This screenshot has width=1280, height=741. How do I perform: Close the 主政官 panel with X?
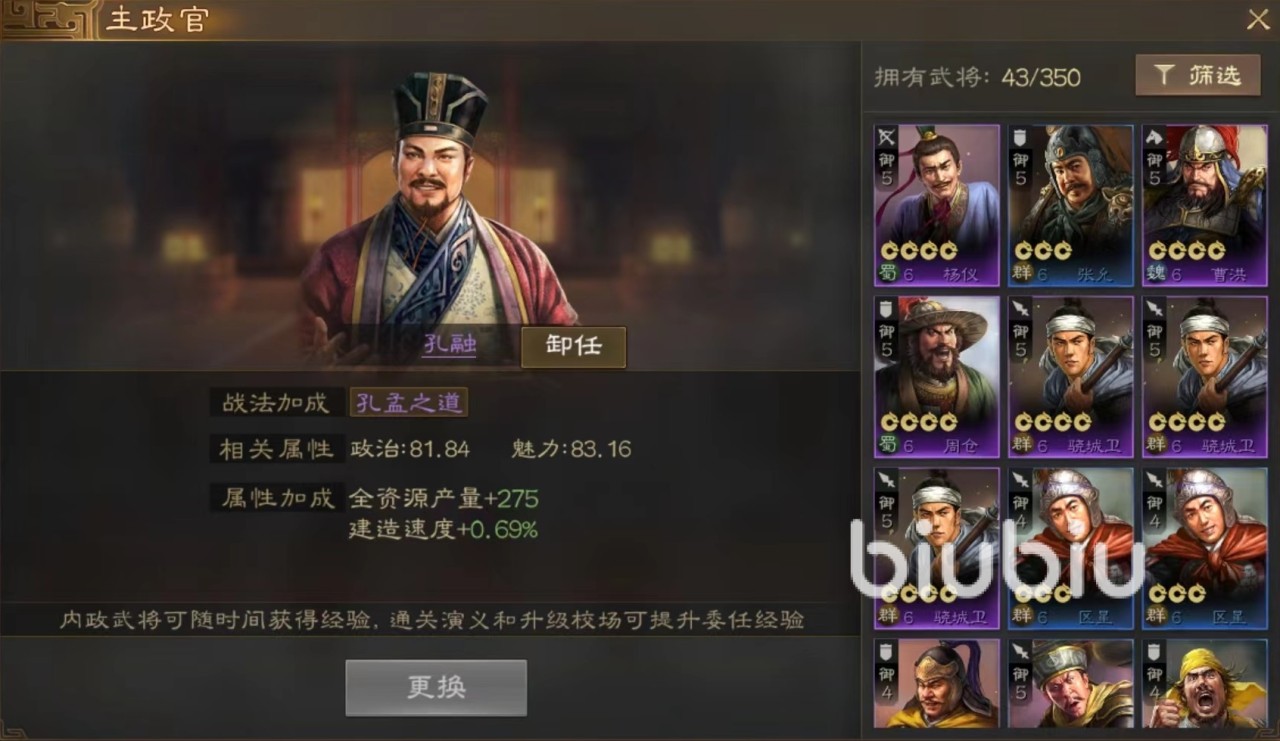point(1257,19)
